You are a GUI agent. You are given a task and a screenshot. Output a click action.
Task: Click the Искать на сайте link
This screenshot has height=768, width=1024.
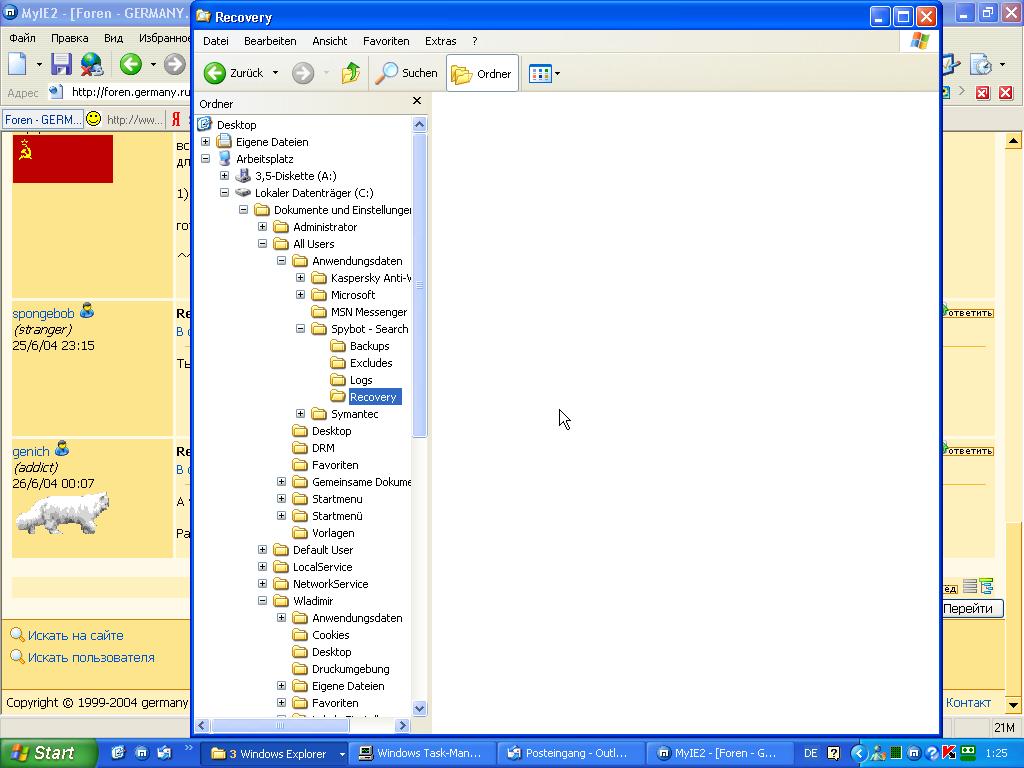point(75,635)
